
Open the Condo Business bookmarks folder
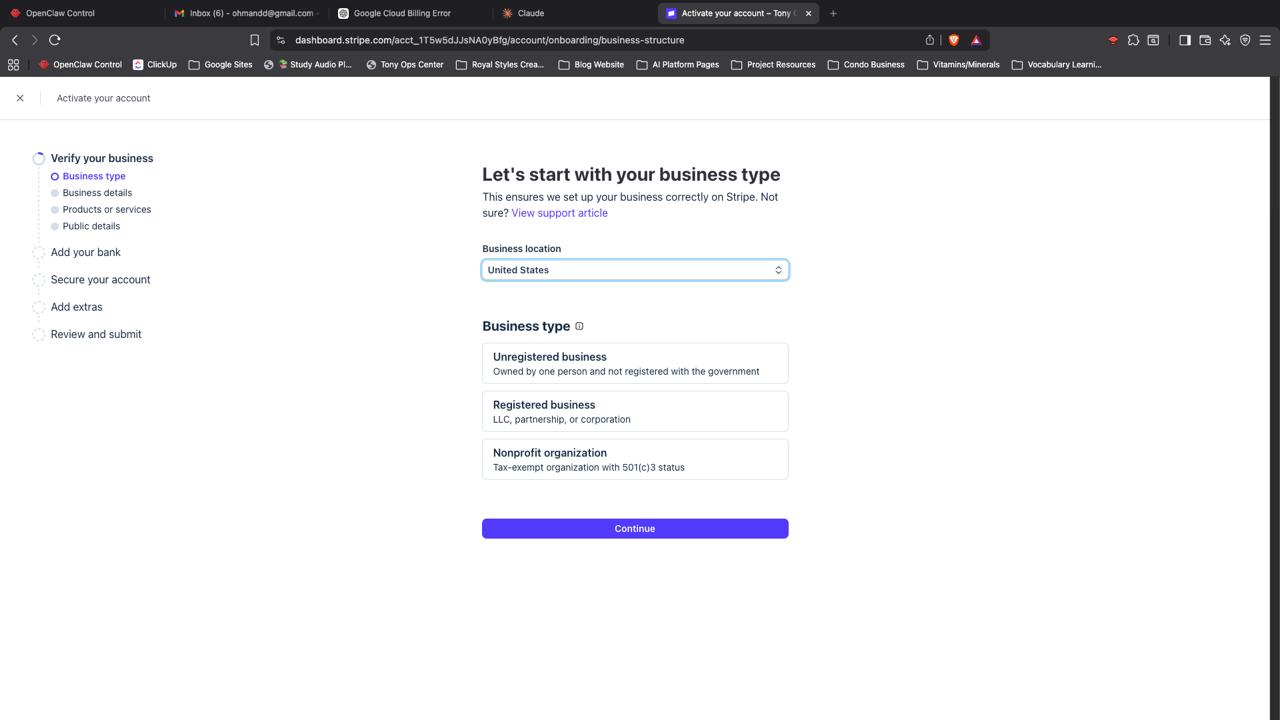click(865, 64)
